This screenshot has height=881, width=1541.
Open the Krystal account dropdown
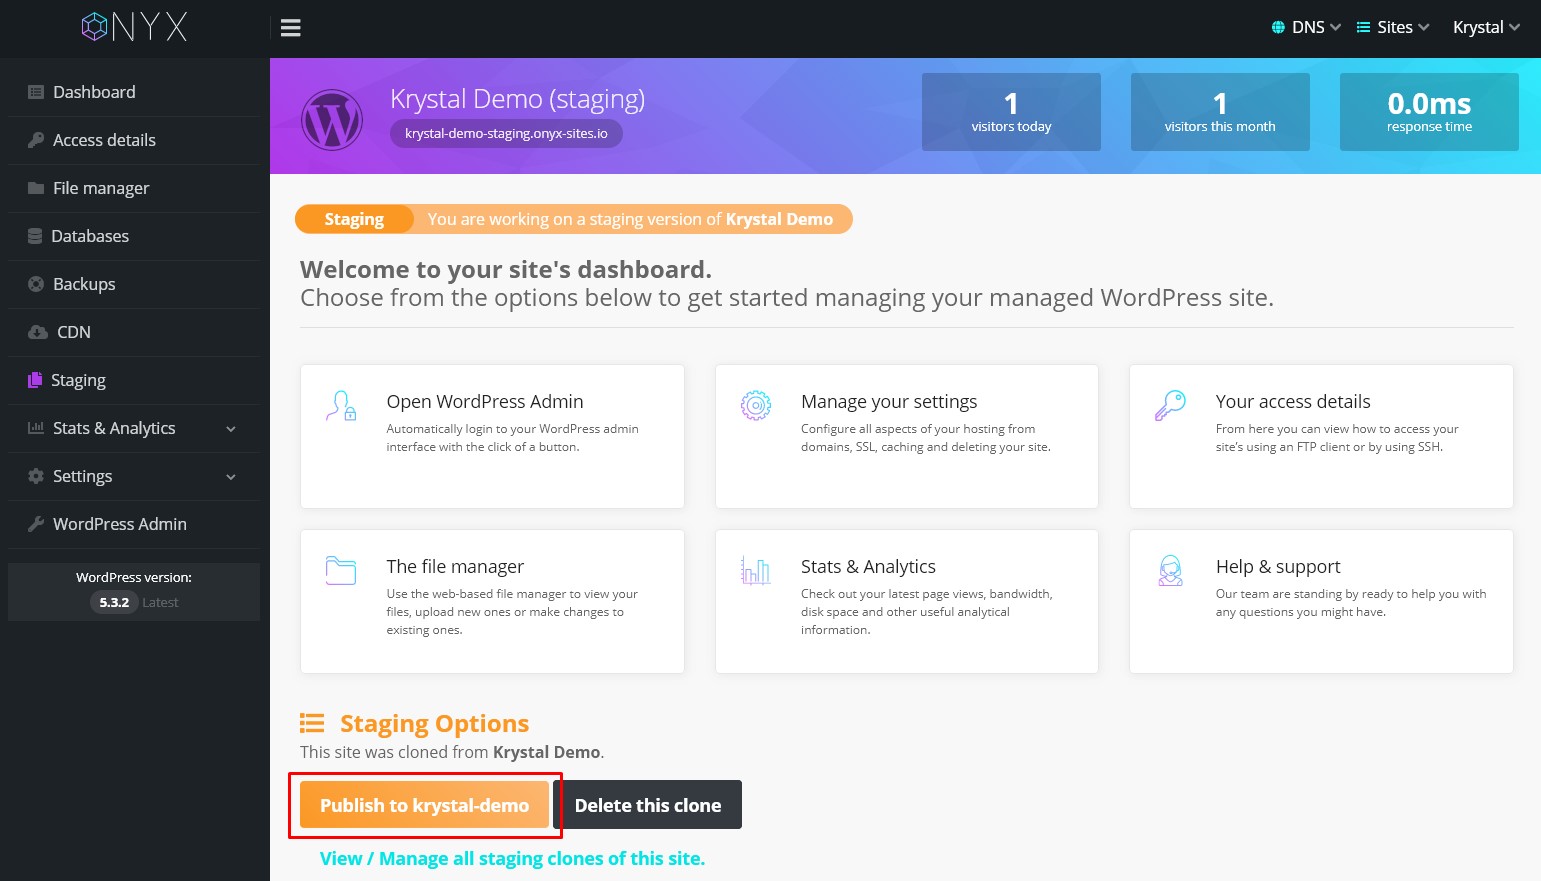1486,27
